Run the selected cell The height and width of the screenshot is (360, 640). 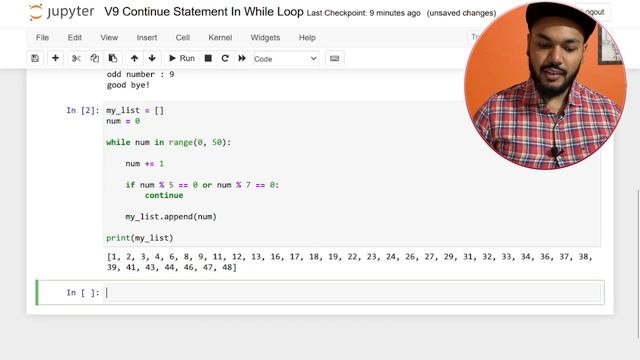coord(182,58)
